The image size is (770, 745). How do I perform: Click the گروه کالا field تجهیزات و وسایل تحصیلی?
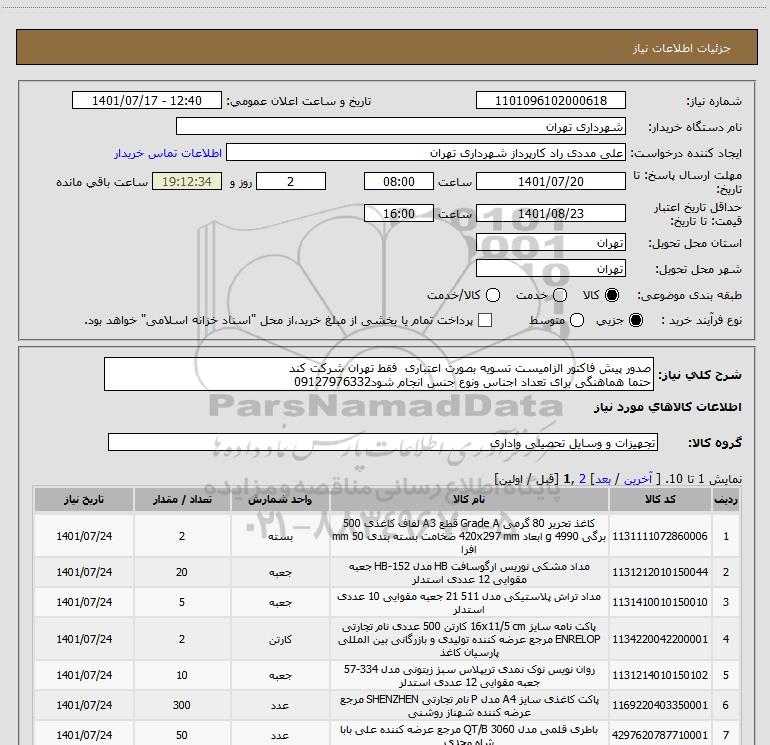pos(383,442)
